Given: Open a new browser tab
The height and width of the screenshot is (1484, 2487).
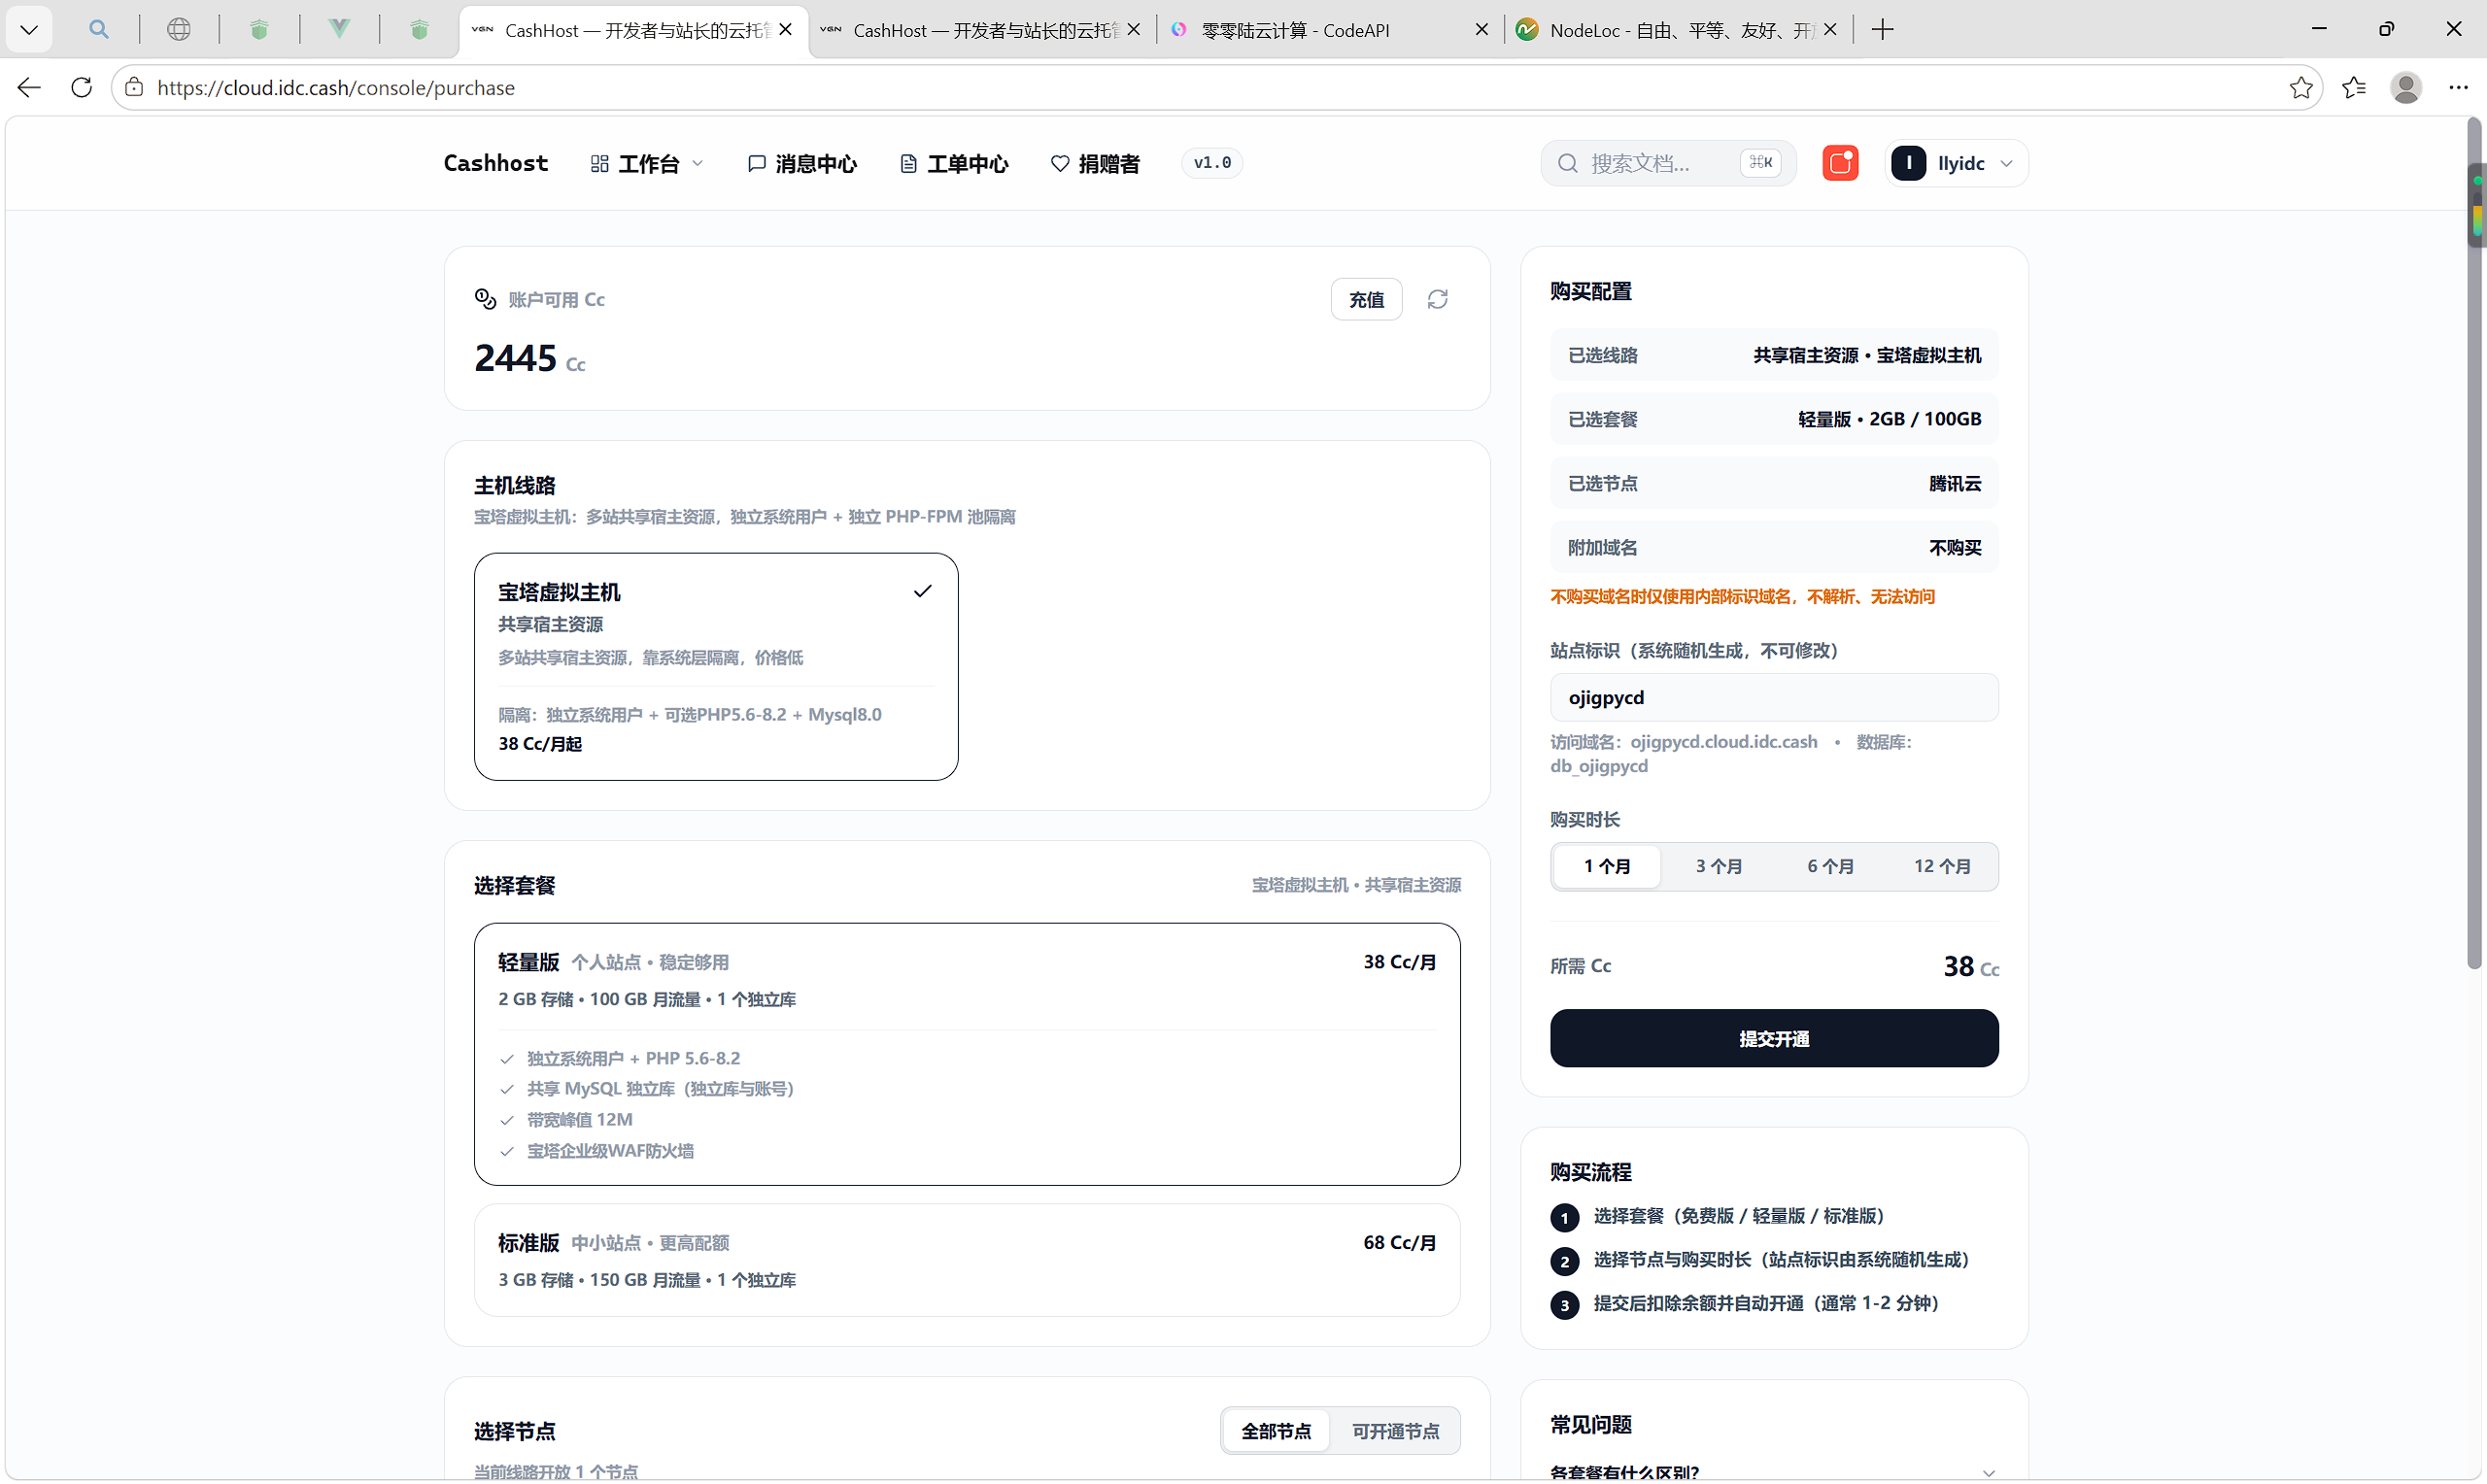Looking at the screenshot, I should 1883,30.
